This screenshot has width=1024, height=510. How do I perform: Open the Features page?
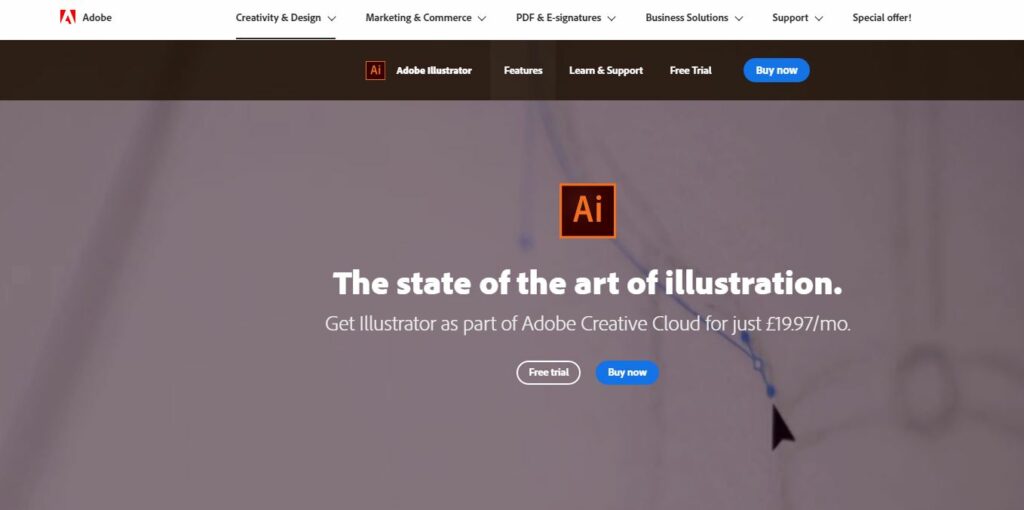point(523,71)
